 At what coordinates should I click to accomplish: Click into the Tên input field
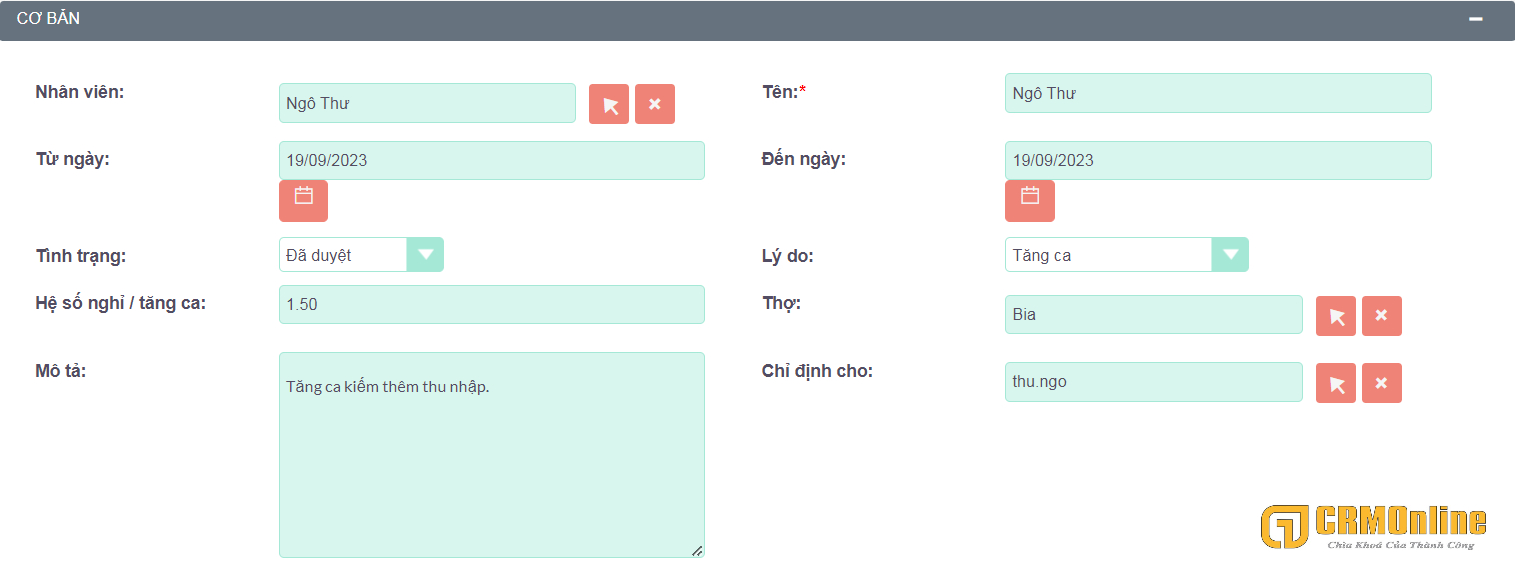[x=1218, y=93]
